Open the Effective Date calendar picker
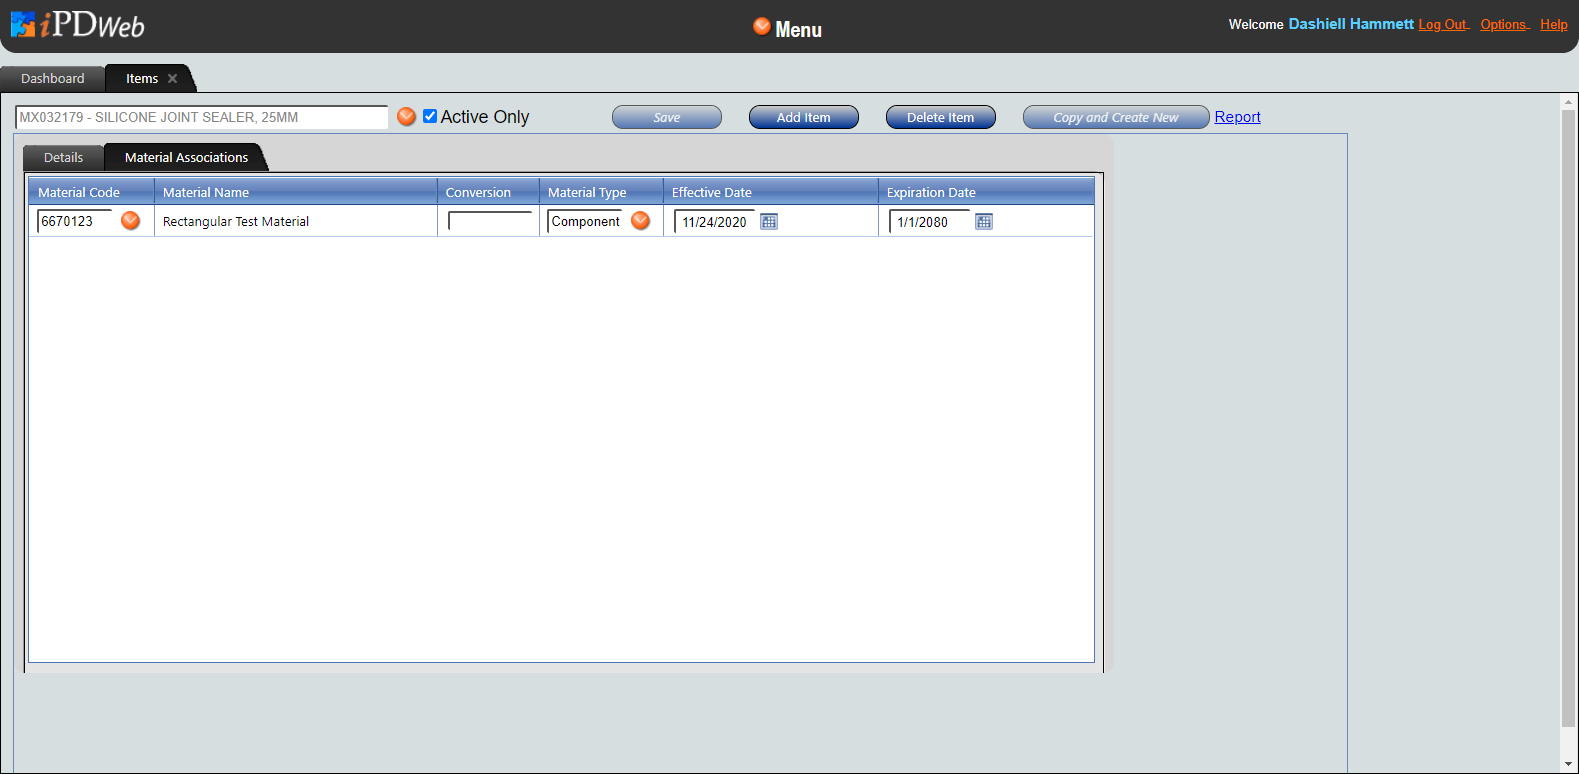The image size is (1579, 774). pyautogui.click(x=769, y=222)
